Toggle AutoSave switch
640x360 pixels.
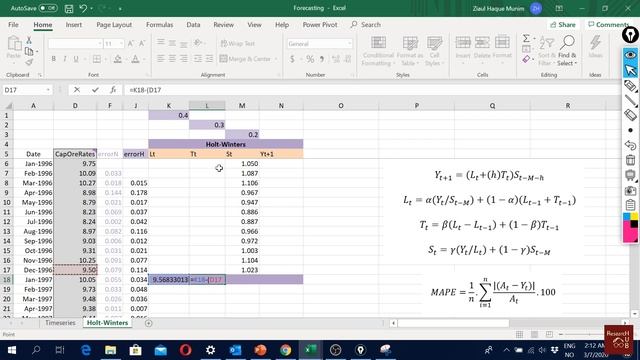click(x=48, y=8)
